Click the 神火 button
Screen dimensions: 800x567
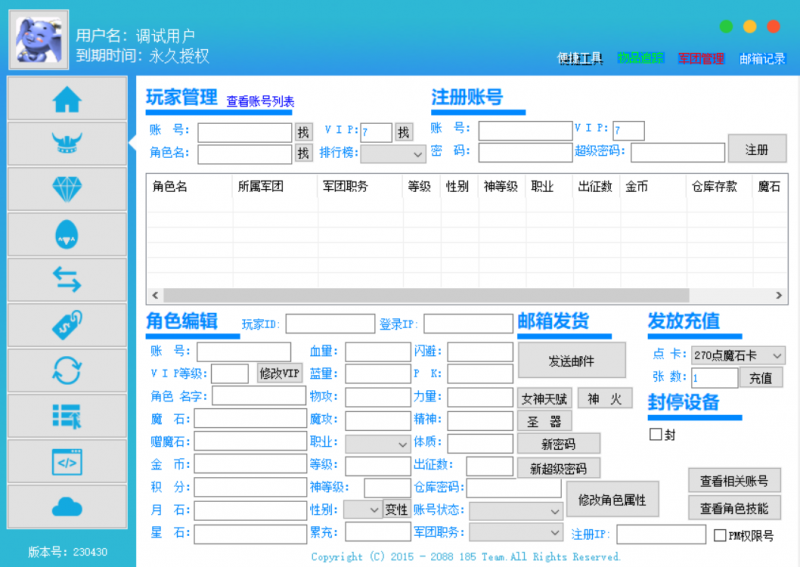click(x=605, y=398)
